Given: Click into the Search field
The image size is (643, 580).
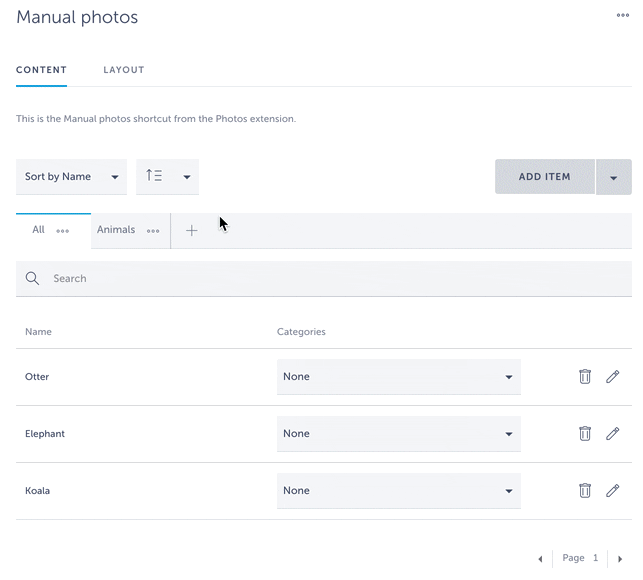Looking at the screenshot, I should [330, 279].
